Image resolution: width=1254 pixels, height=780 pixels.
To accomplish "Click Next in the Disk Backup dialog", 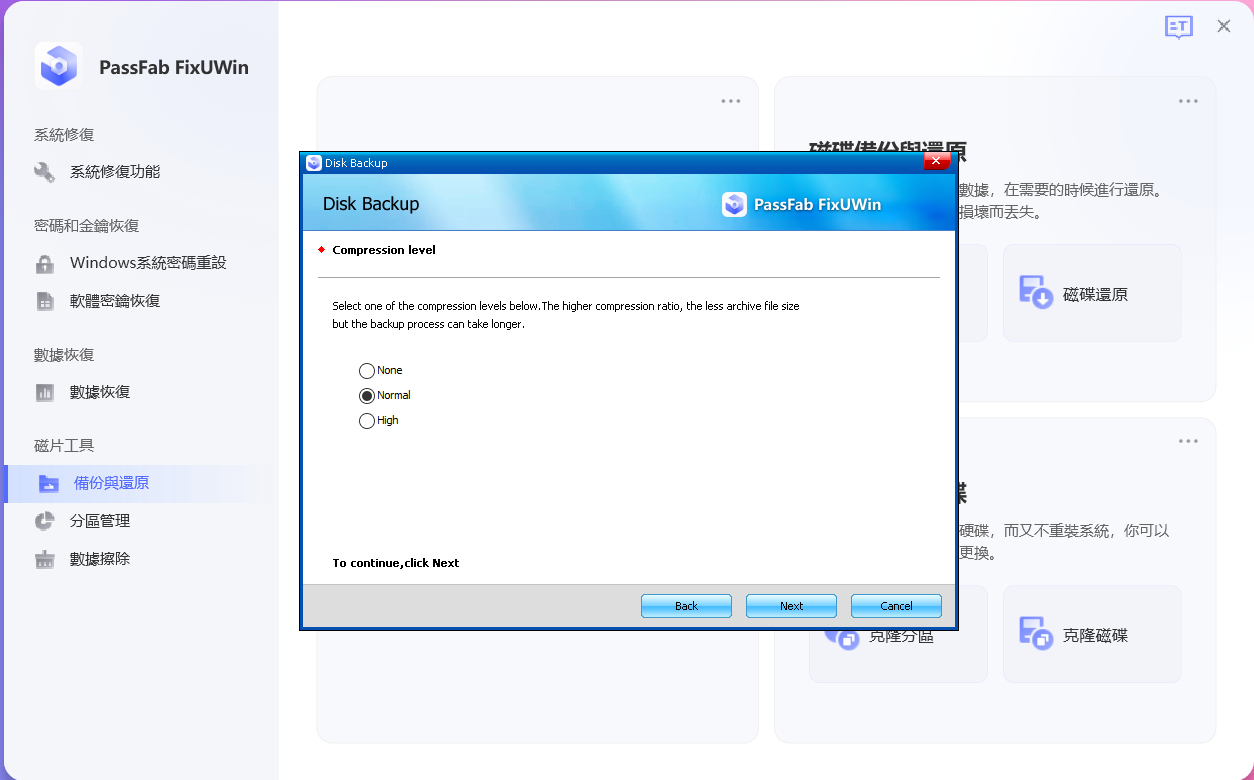I will [x=791, y=605].
